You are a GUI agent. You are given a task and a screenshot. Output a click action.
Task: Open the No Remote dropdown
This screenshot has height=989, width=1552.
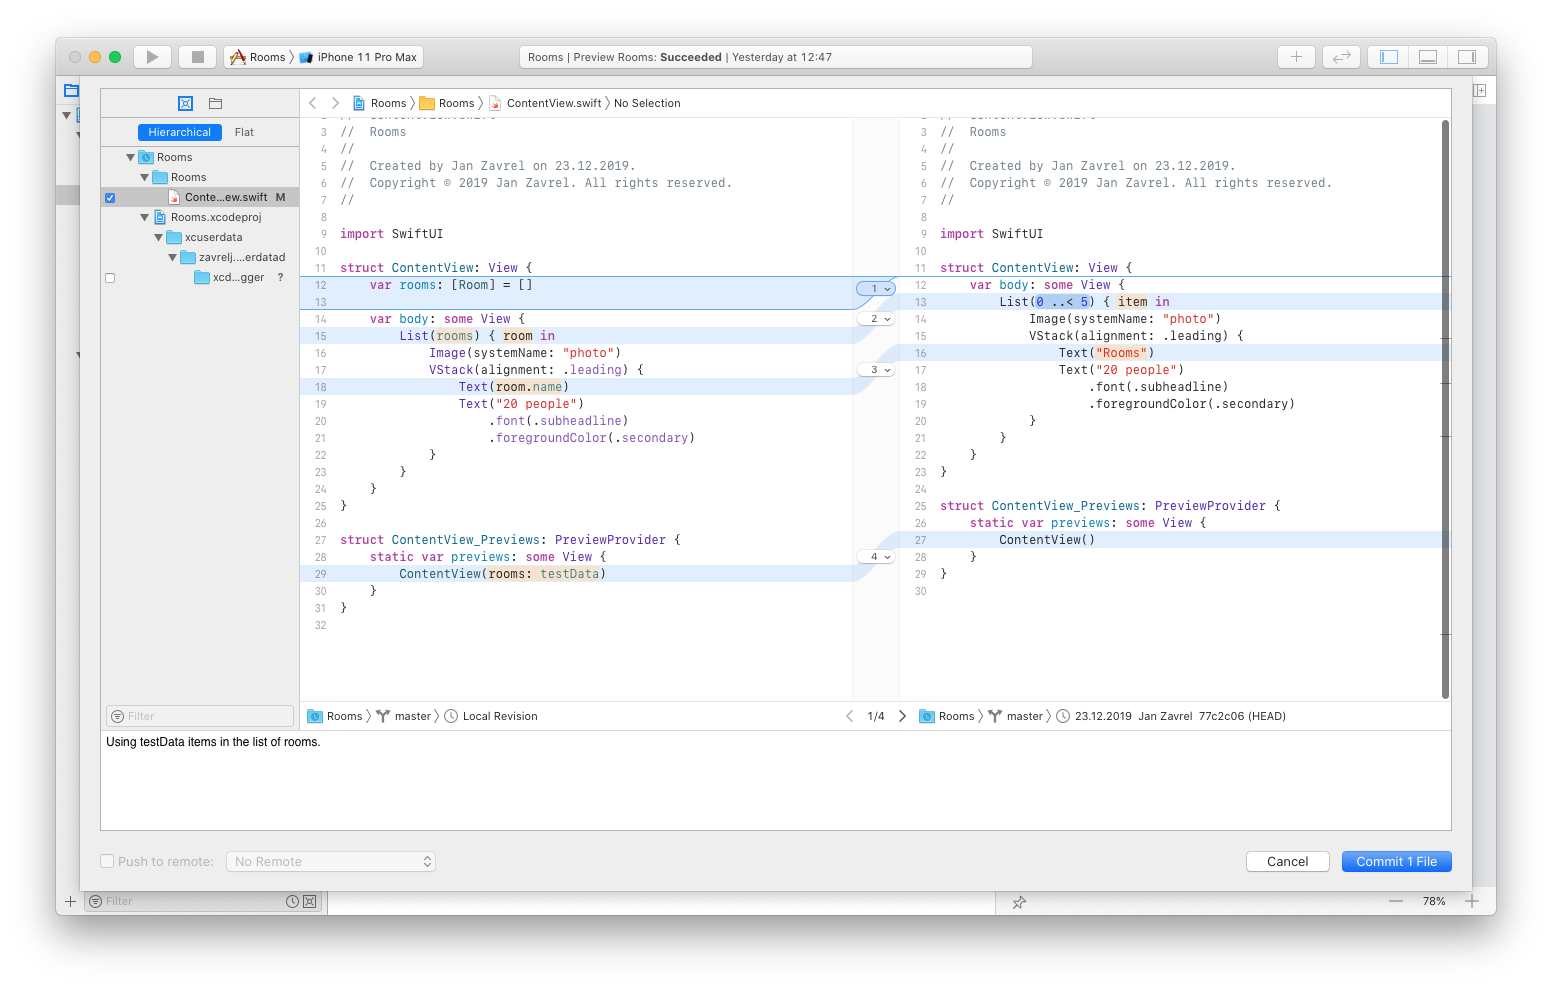pyautogui.click(x=331, y=860)
